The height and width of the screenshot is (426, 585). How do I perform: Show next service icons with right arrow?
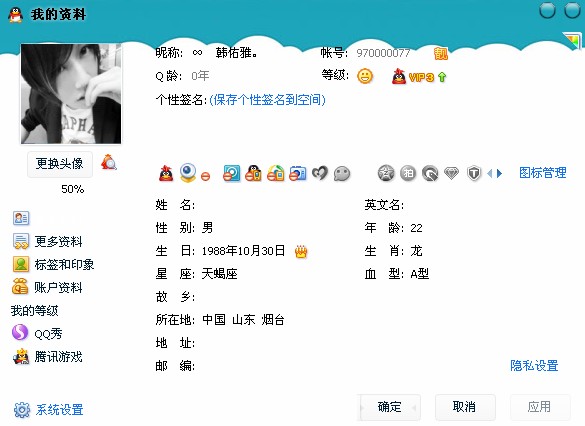tap(500, 173)
